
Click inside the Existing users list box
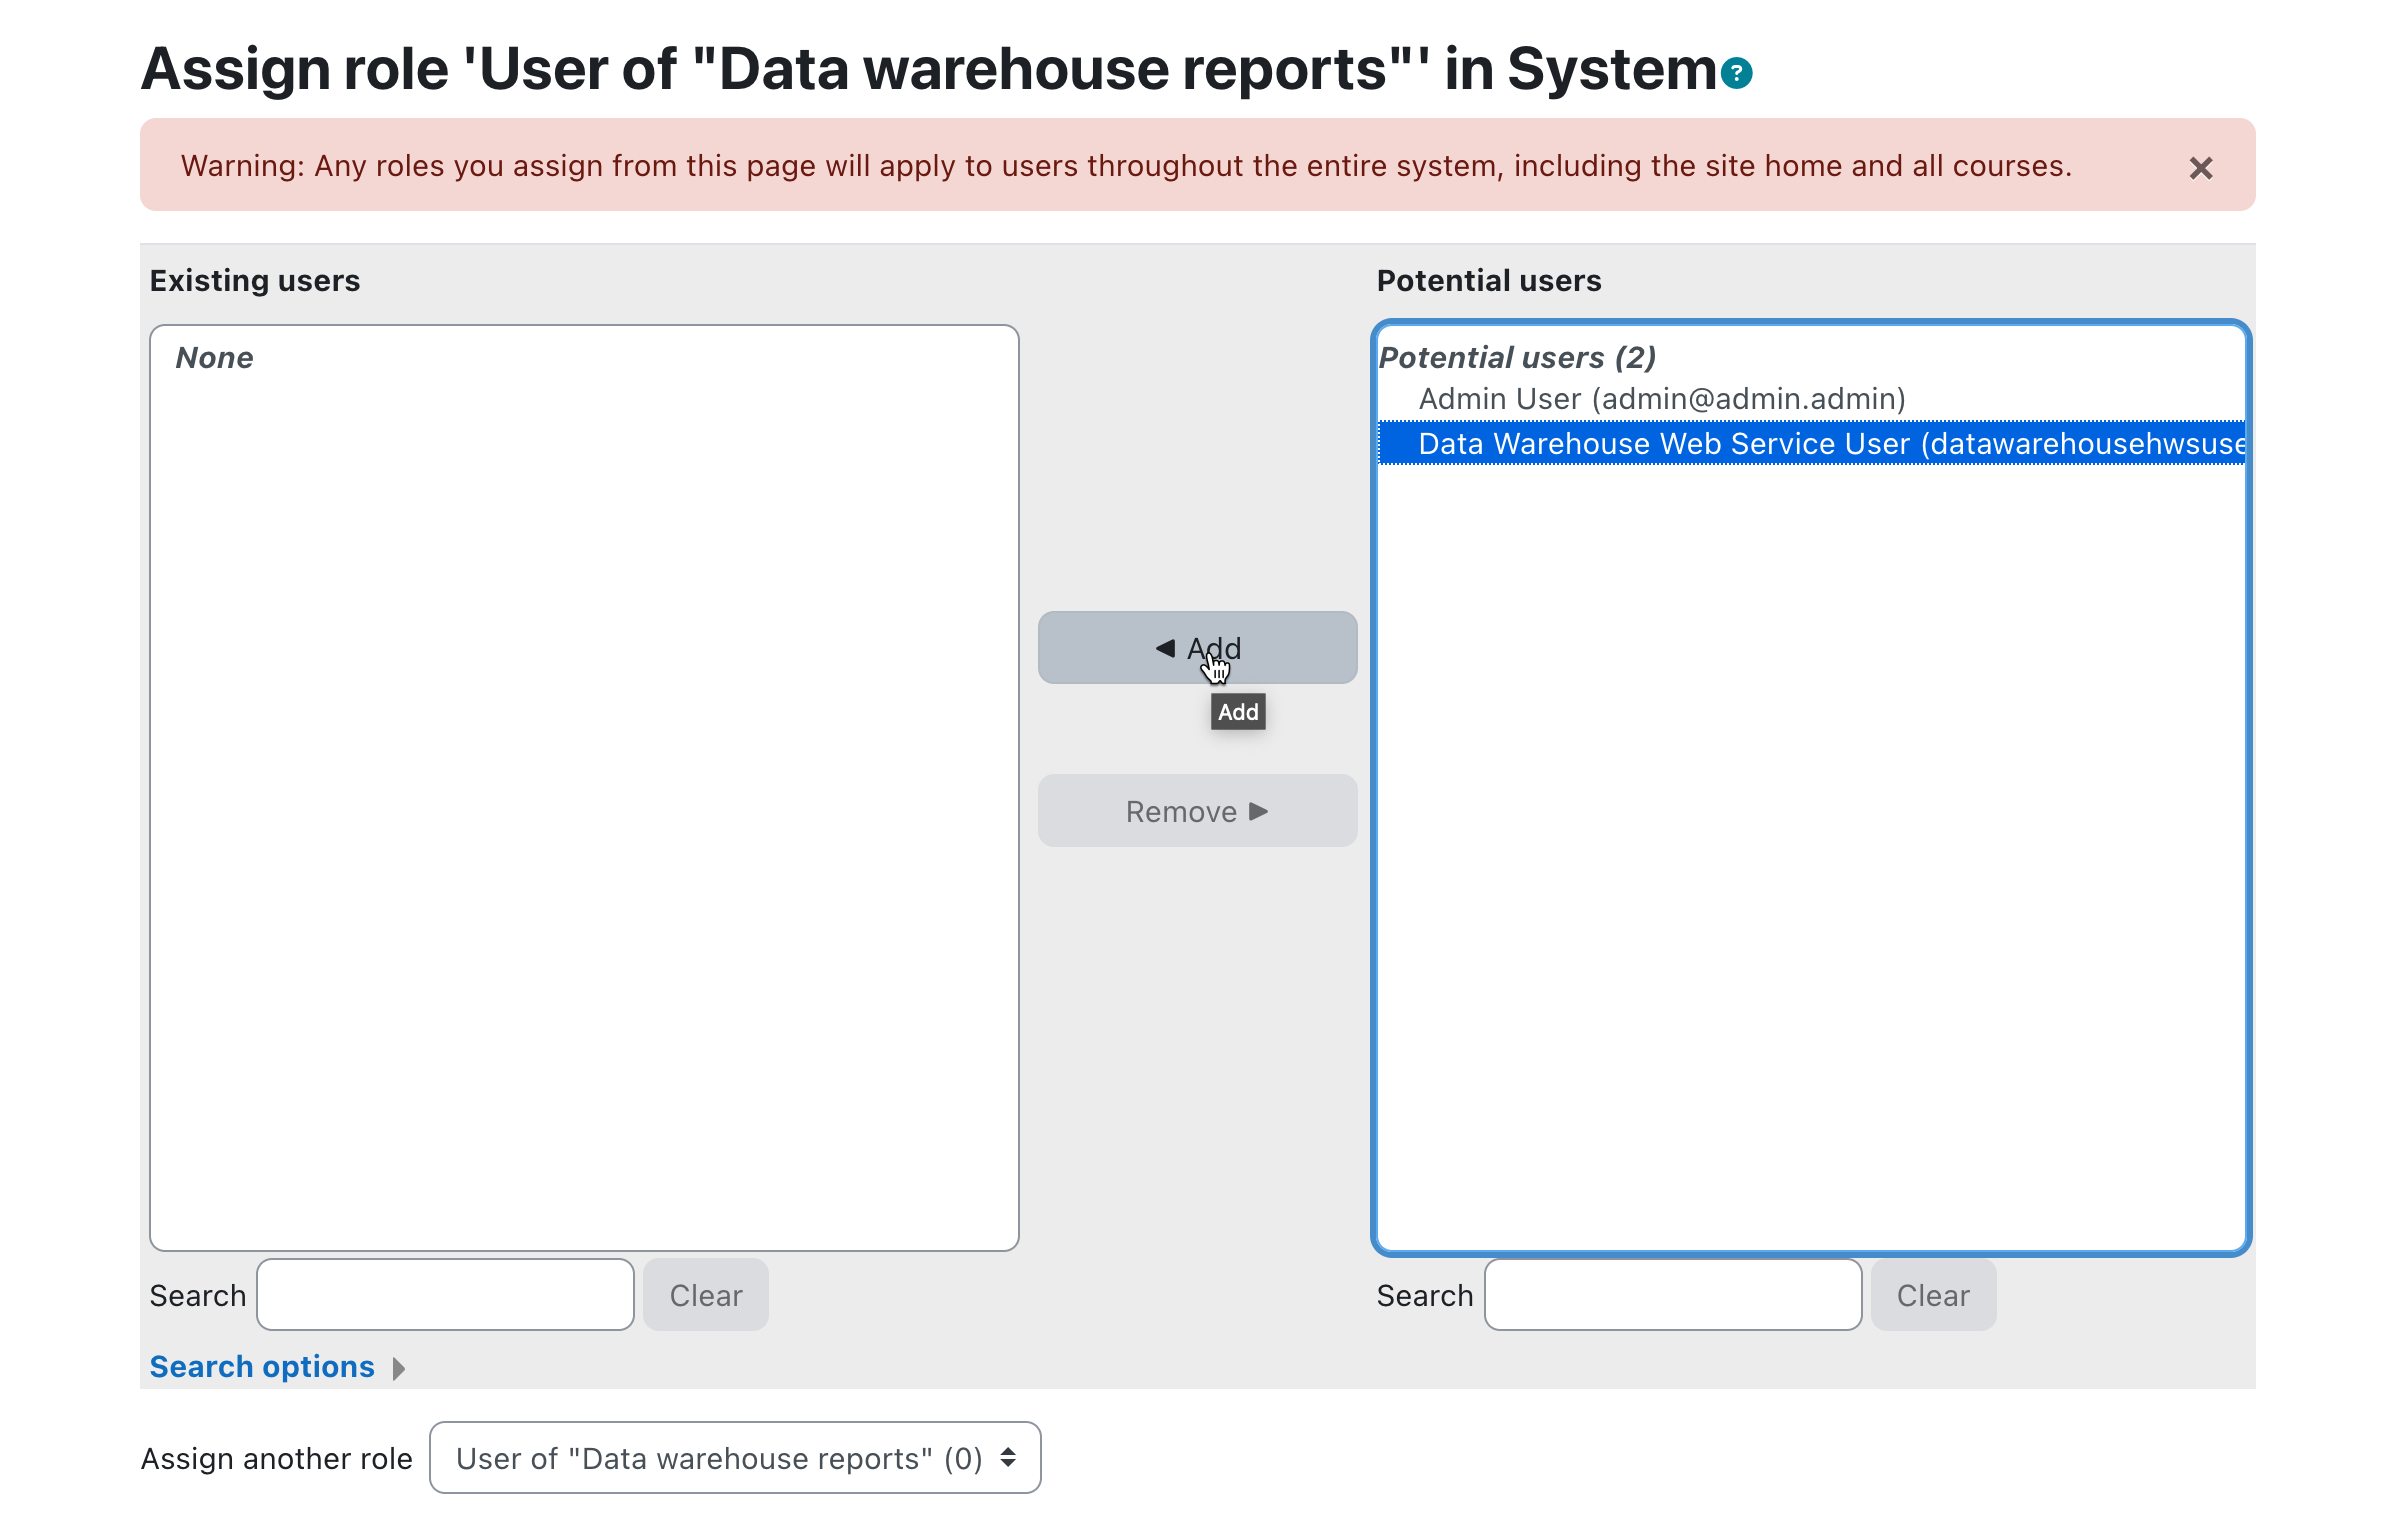pos(584,800)
